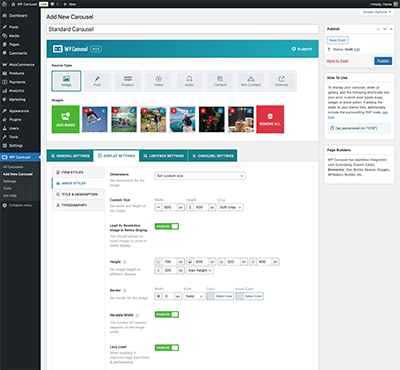Click the shortcode field in How To Use
This screenshot has height=370, width=400.
(359, 128)
